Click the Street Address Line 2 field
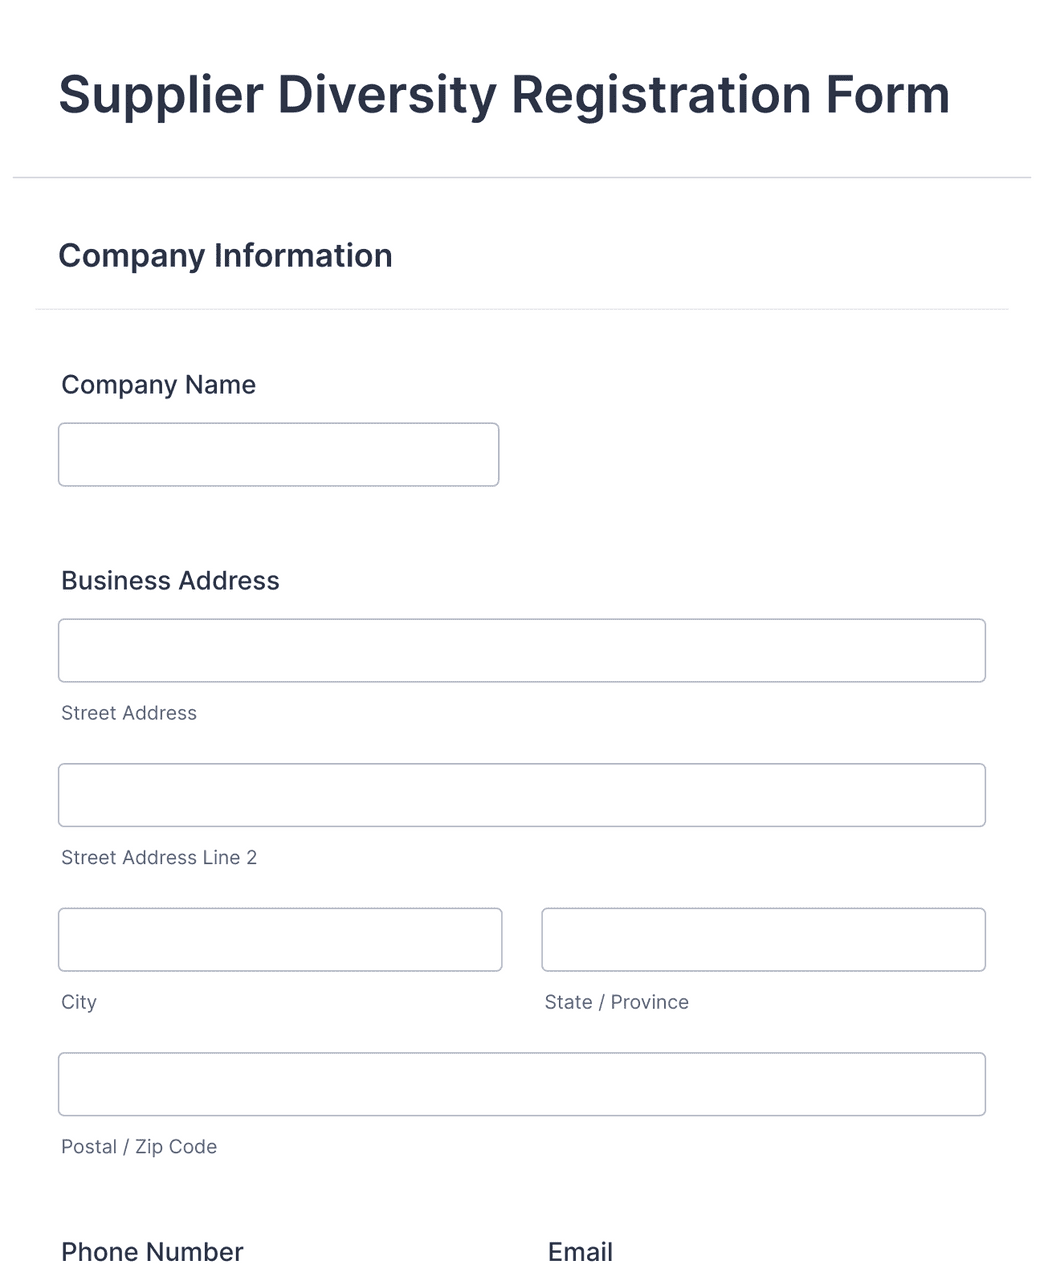 pos(522,794)
